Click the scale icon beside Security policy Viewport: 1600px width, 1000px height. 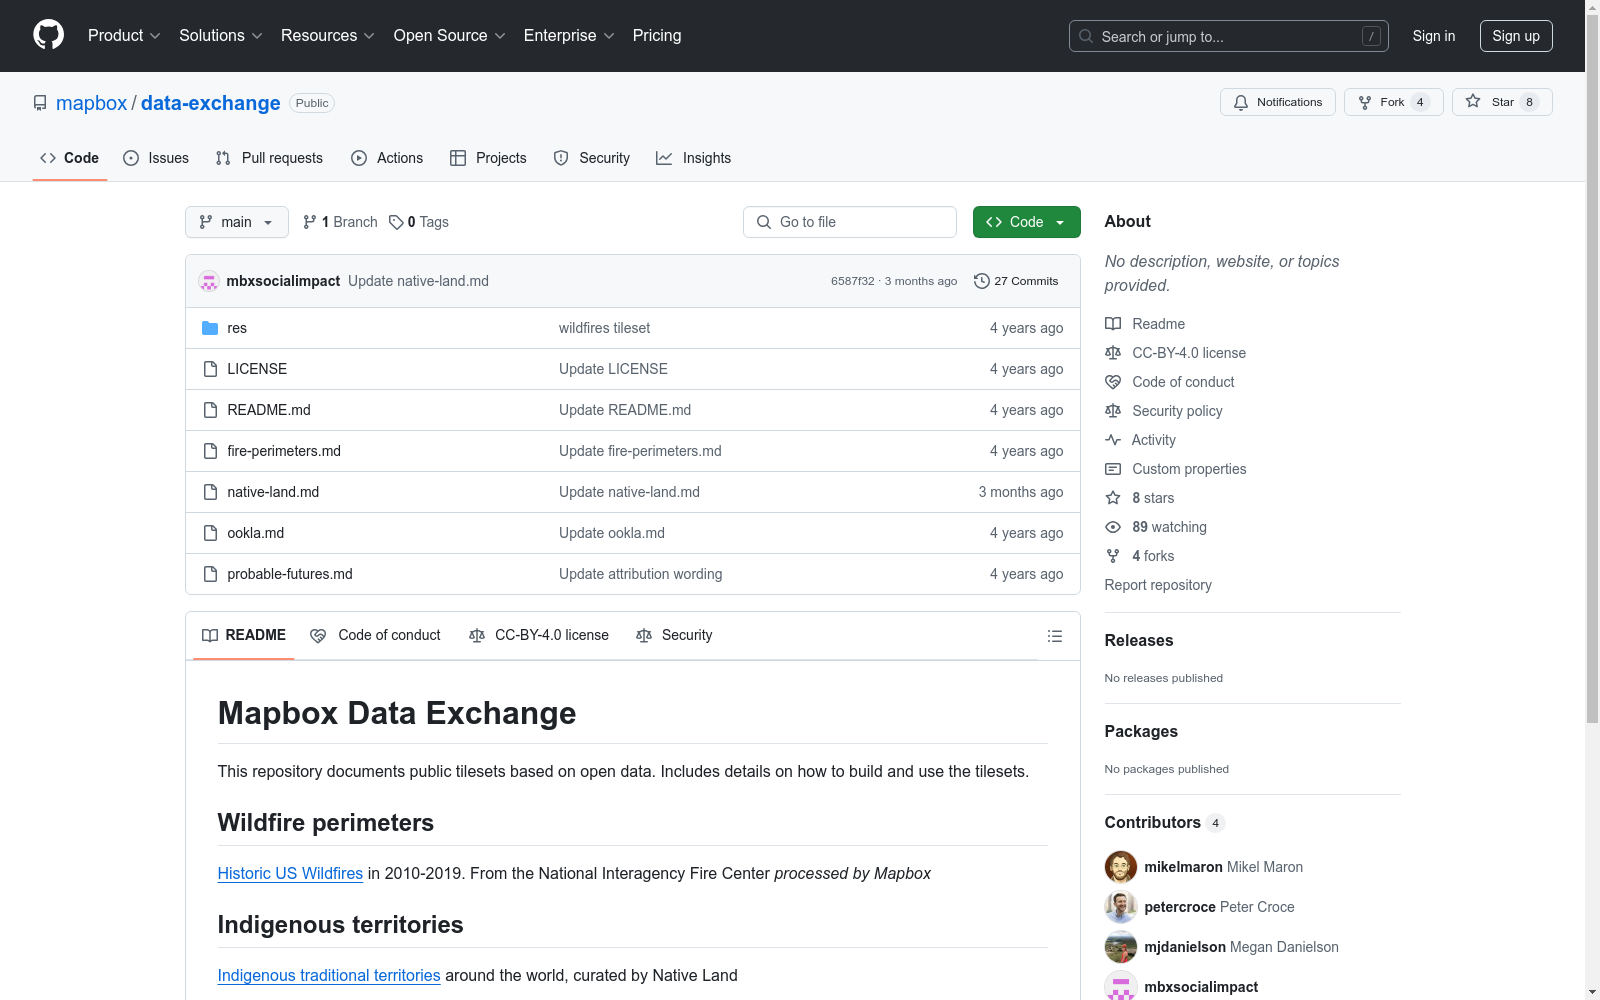click(x=1113, y=411)
